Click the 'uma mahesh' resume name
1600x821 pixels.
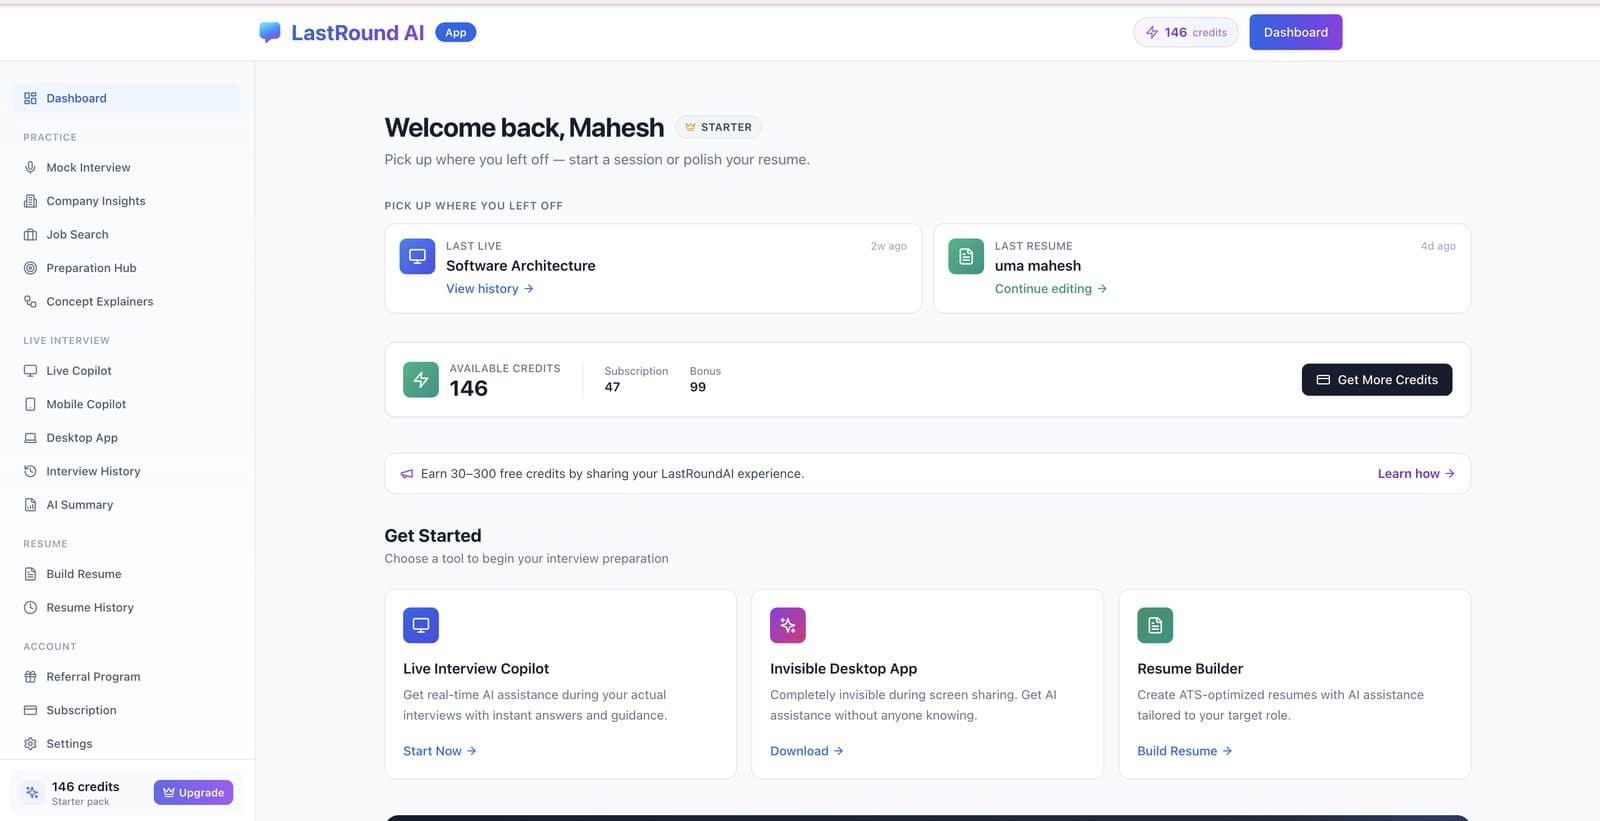pyautogui.click(x=1038, y=266)
